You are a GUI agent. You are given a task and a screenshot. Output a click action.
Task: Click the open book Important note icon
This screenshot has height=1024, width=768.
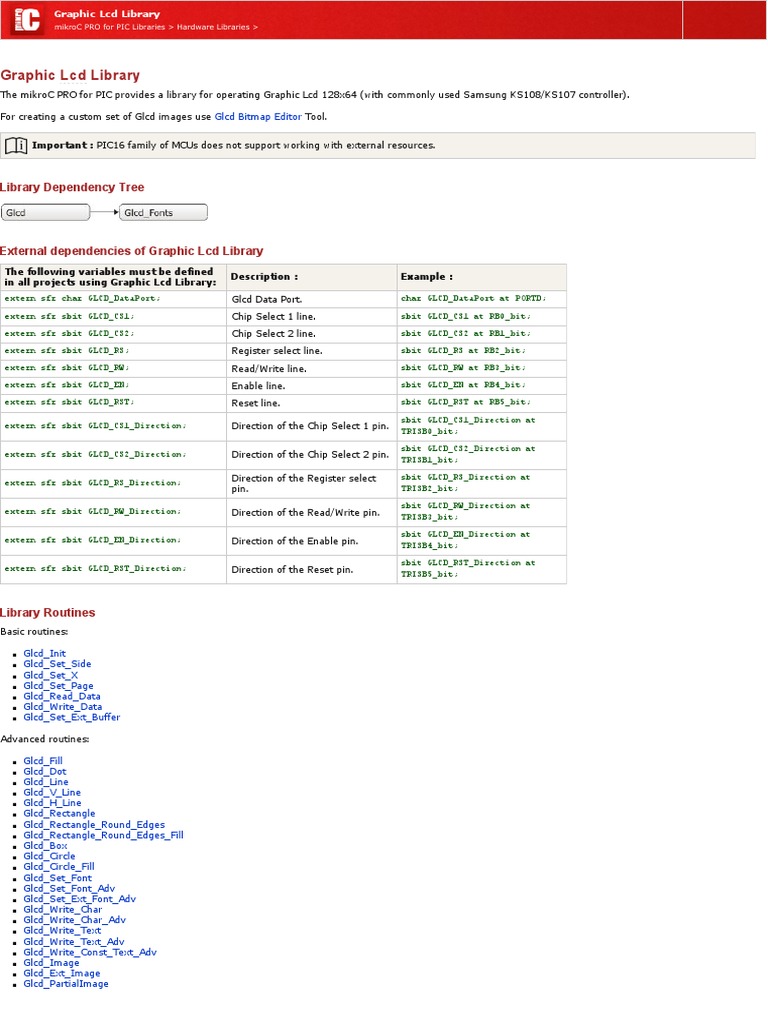coord(16,146)
